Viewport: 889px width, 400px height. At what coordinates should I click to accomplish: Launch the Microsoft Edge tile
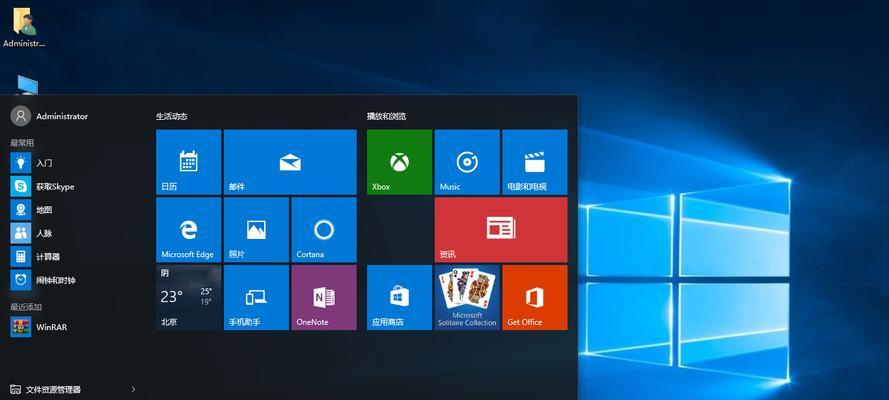(x=188, y=229)
